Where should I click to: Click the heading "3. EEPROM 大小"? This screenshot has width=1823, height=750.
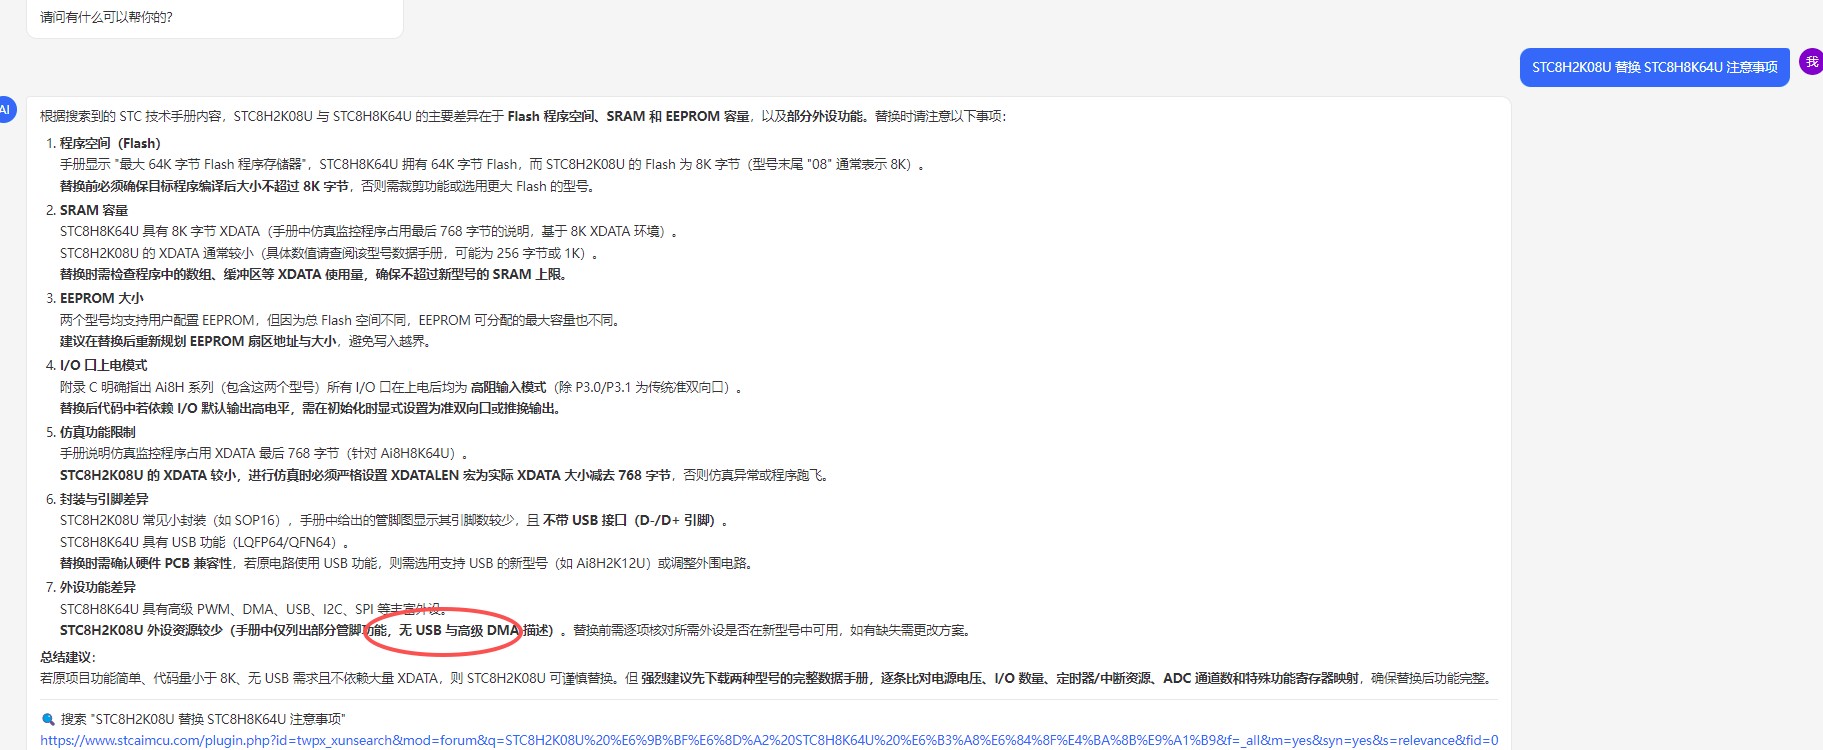95,298
